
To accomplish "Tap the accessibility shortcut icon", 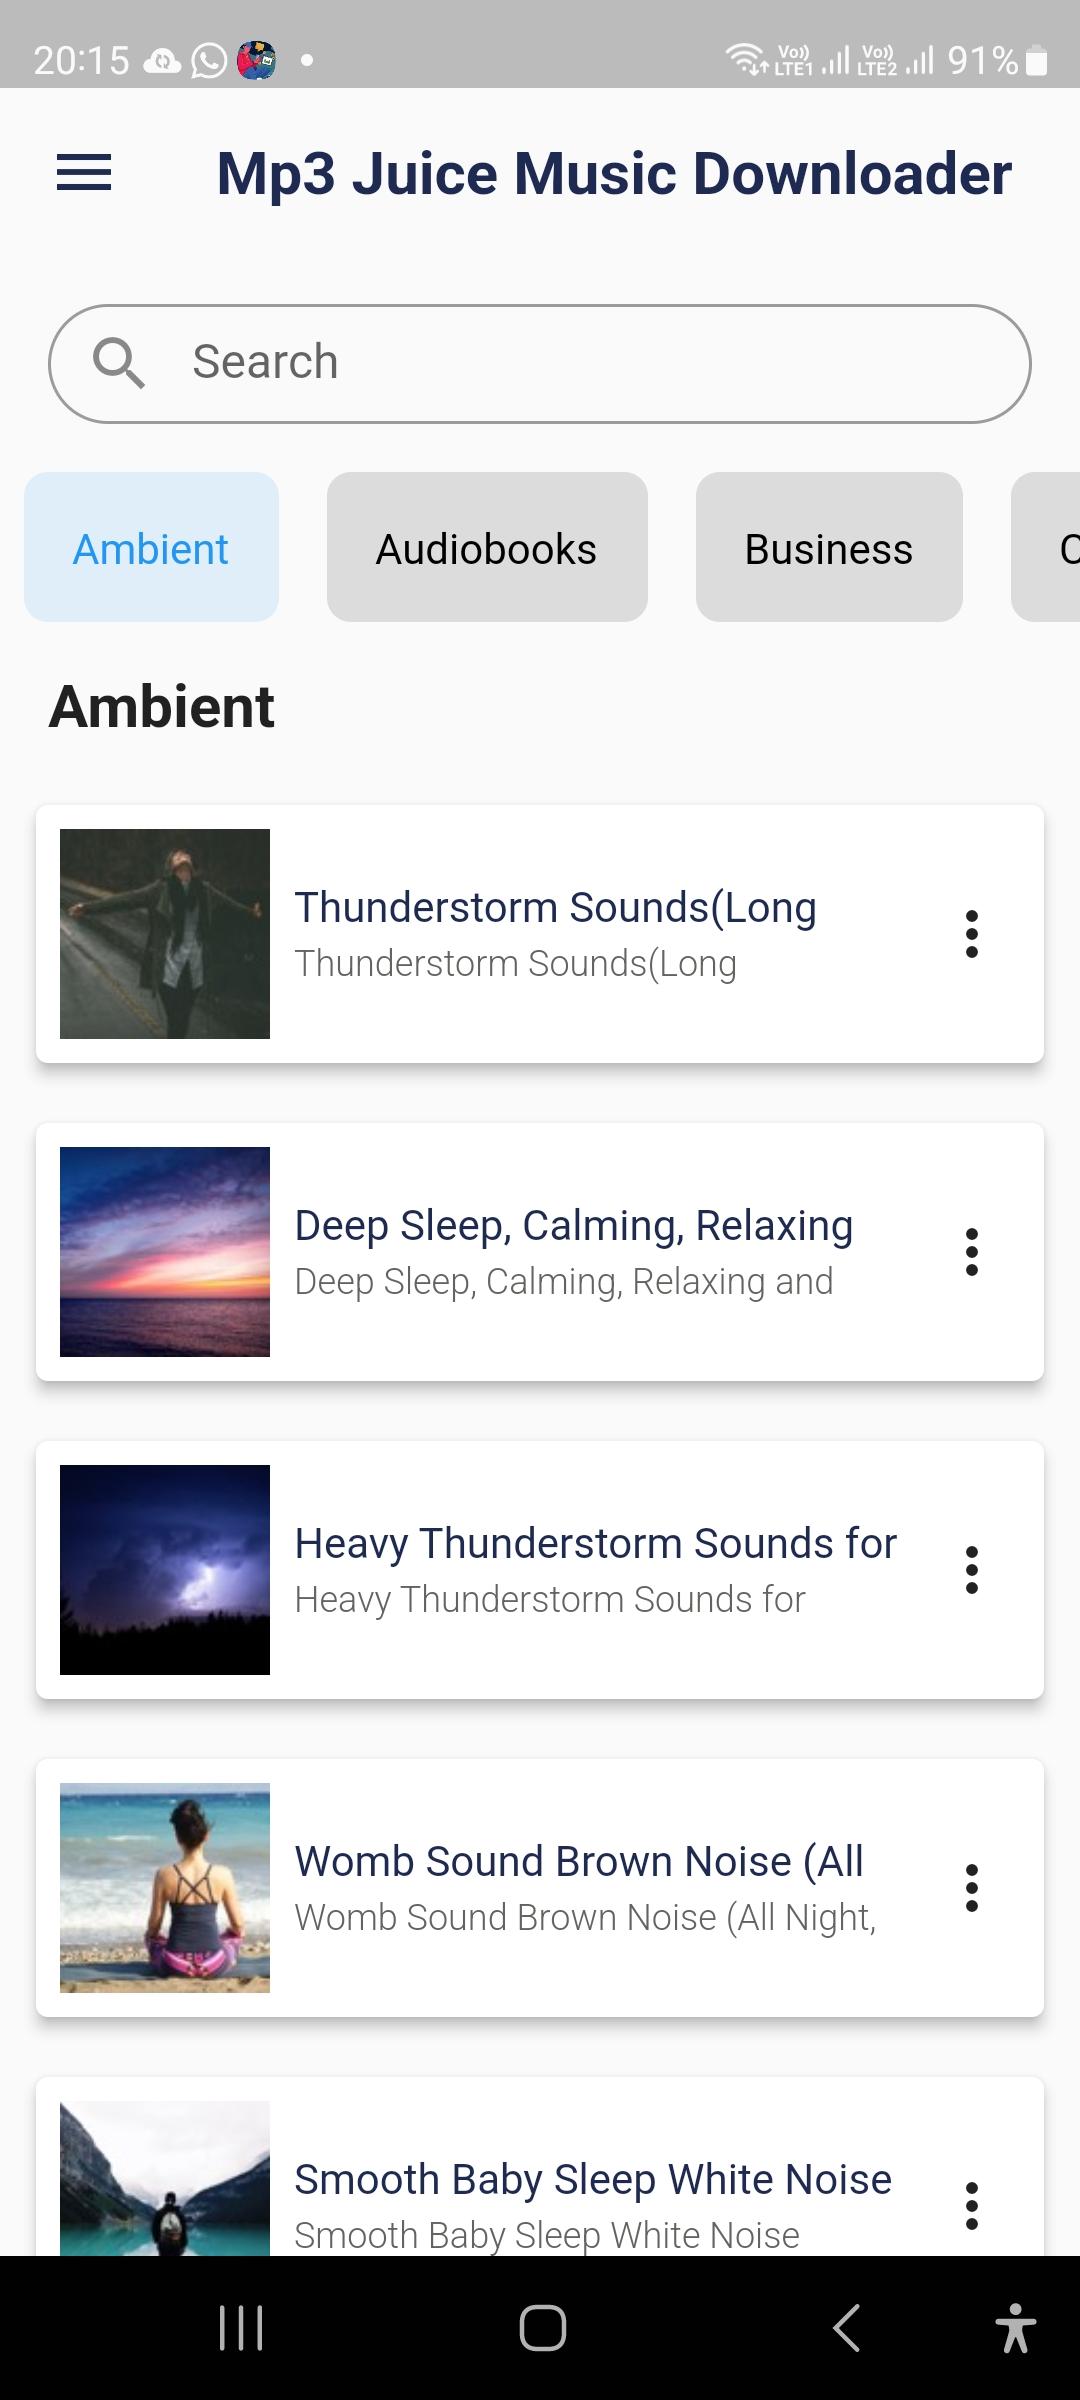I will [x=1015, y=2328].
